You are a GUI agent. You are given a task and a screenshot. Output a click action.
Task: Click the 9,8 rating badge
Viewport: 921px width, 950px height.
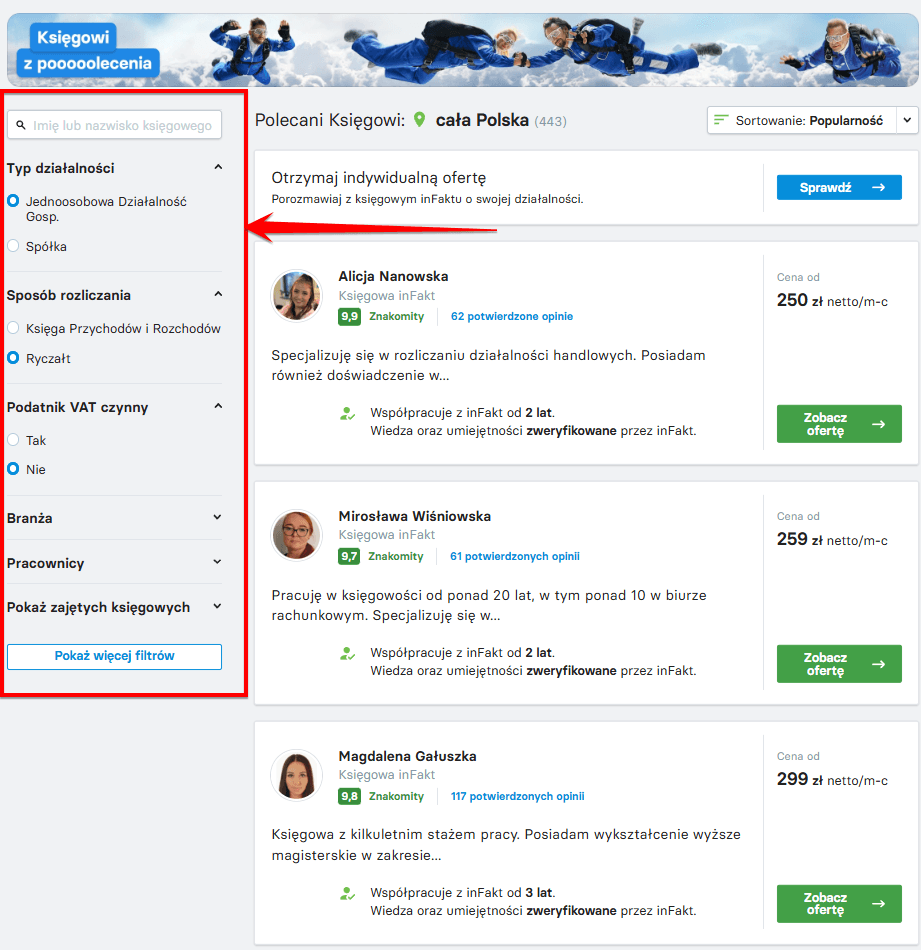(x=349, y=796)
